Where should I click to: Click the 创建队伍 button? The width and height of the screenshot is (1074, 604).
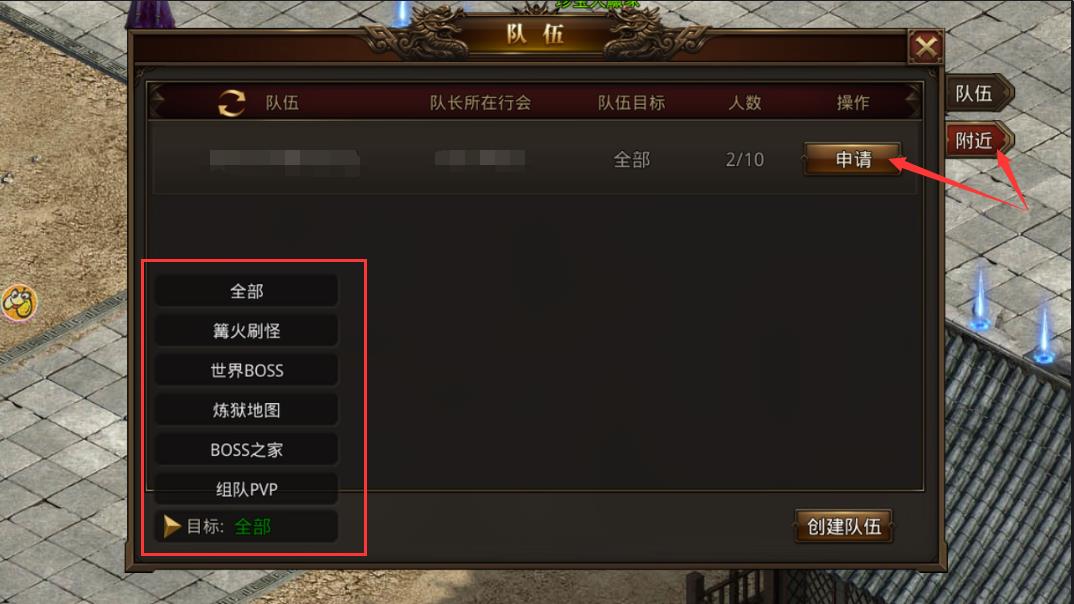(844, 526)
